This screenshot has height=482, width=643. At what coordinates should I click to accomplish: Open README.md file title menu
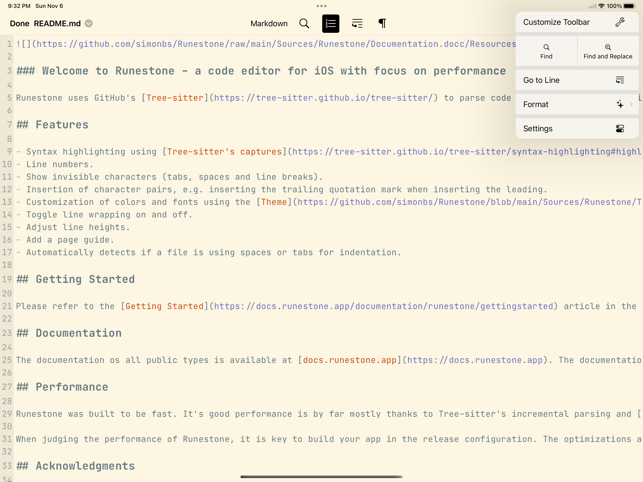(63, 23)
